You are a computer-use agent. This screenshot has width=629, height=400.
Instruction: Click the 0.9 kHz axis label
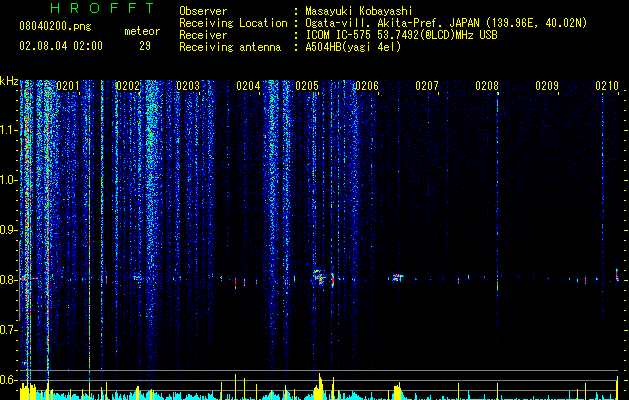(x=9, y=230)
